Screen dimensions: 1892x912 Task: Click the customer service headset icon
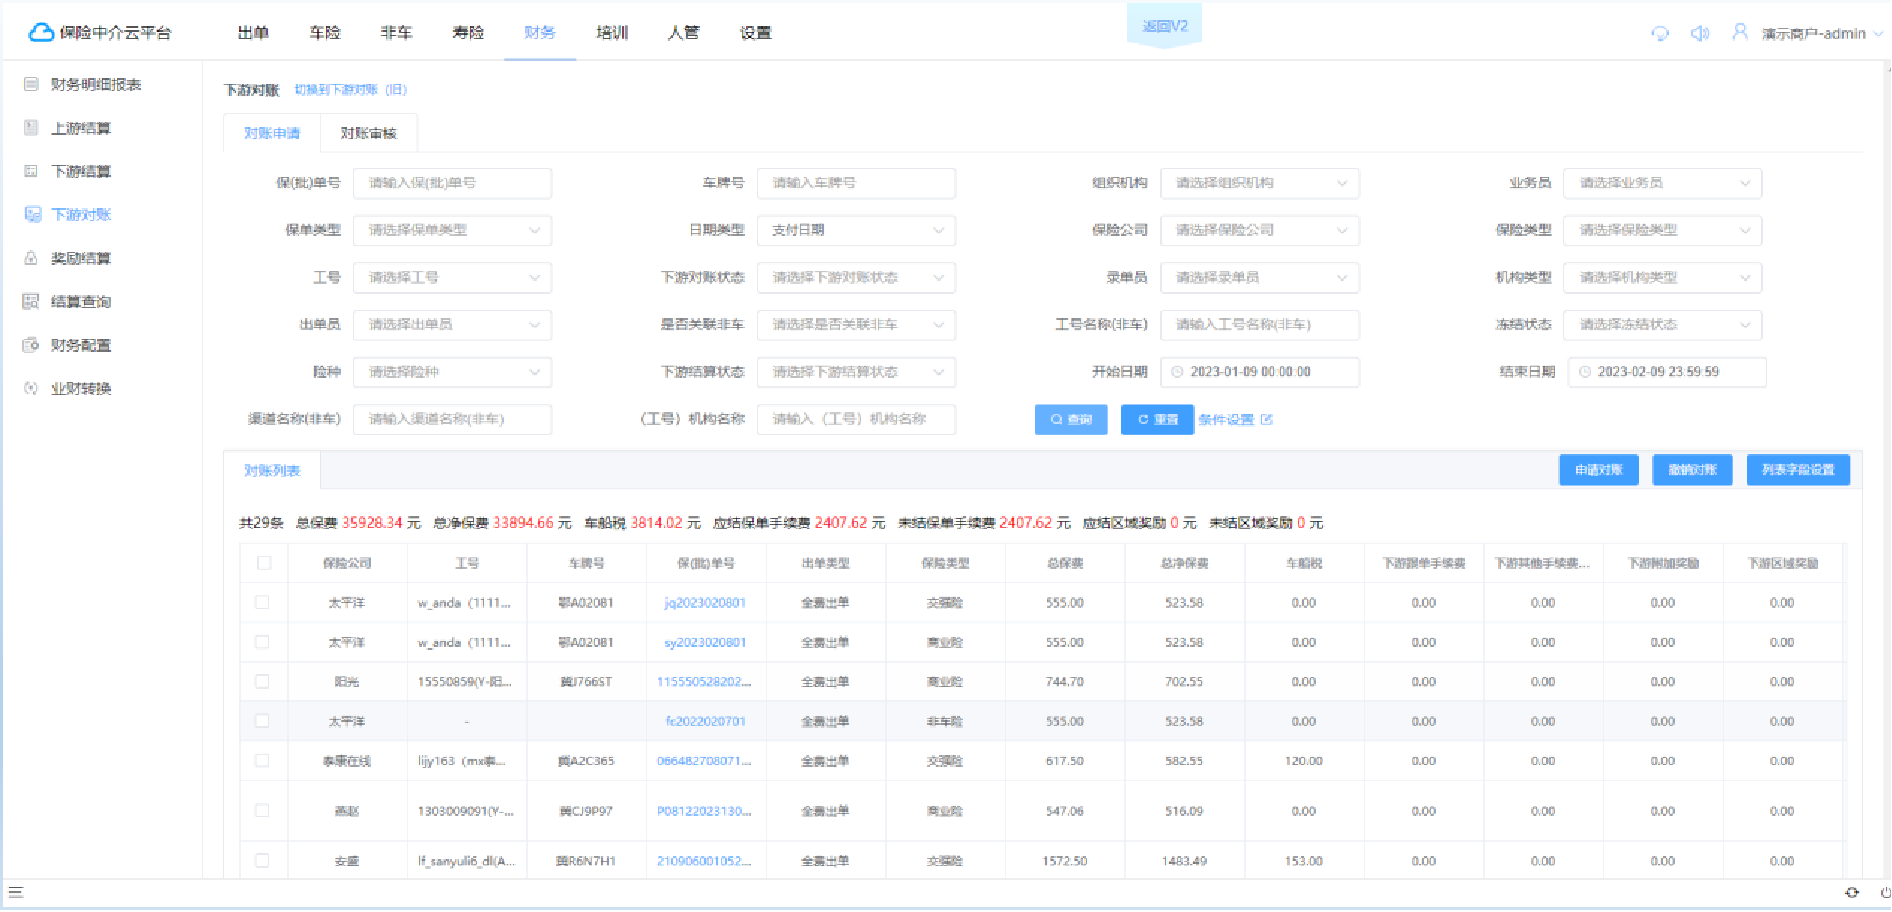pyautogui.click(x=1660, y=33)
